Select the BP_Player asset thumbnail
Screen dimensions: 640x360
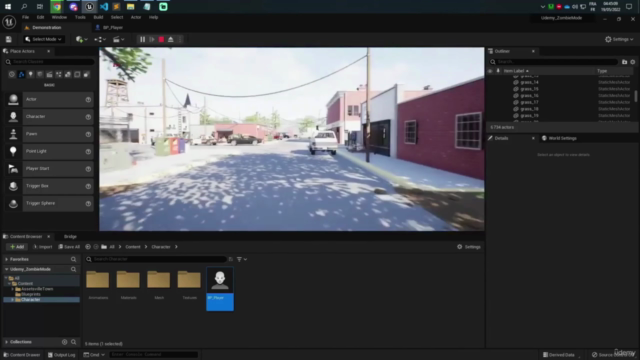(220, 289)
